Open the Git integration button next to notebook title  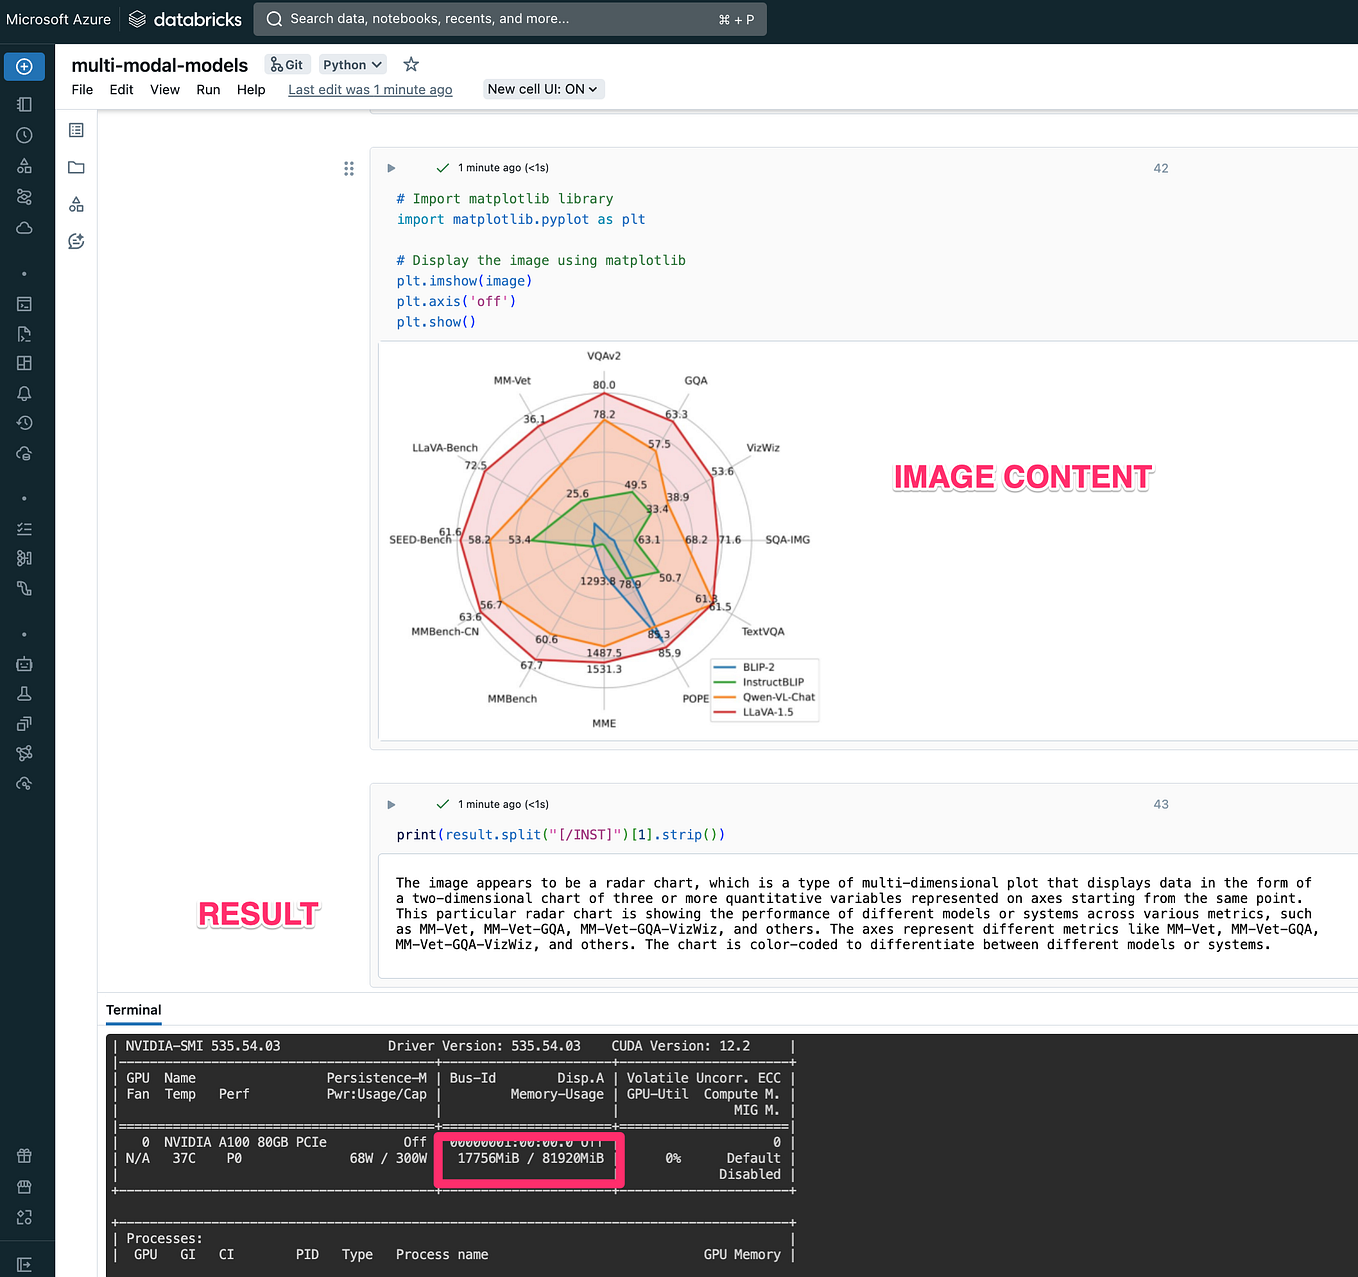(287, 64)
